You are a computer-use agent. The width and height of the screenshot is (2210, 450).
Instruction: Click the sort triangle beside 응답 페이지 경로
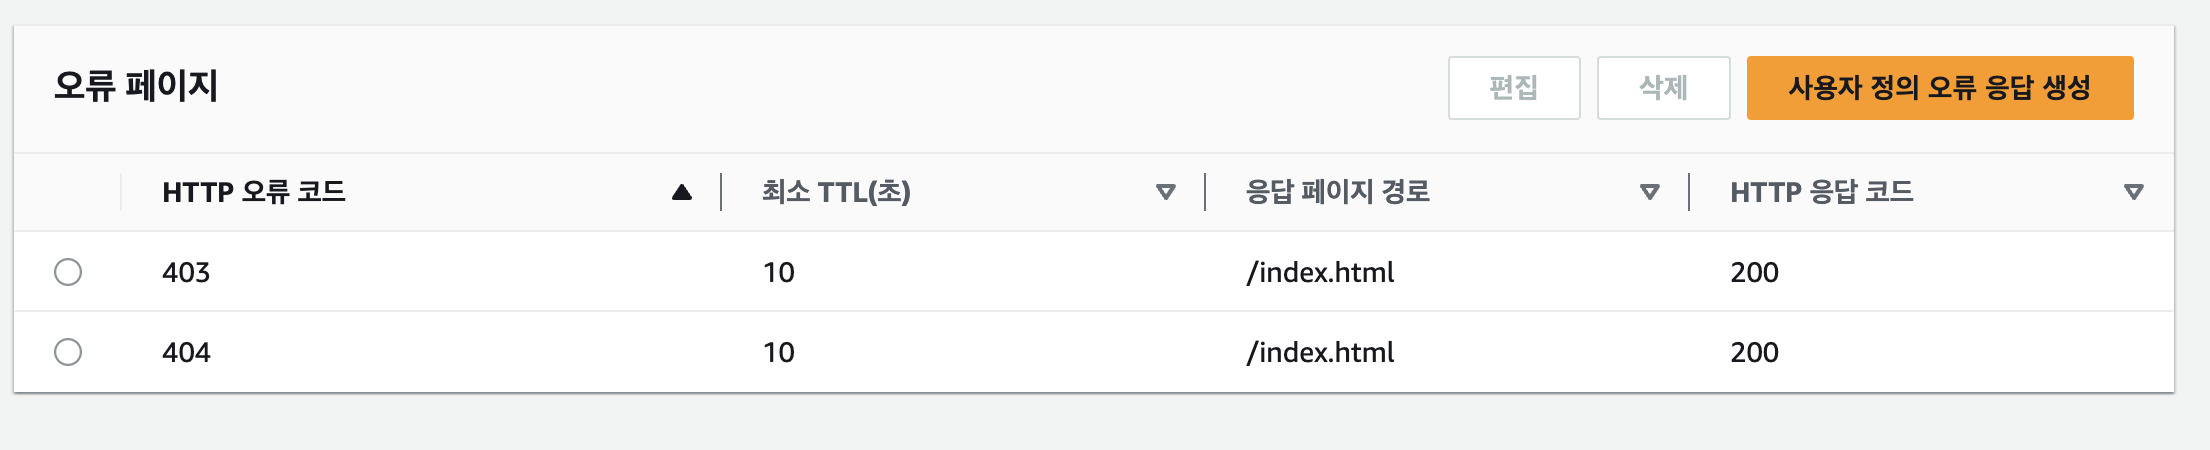[1650, 192]
